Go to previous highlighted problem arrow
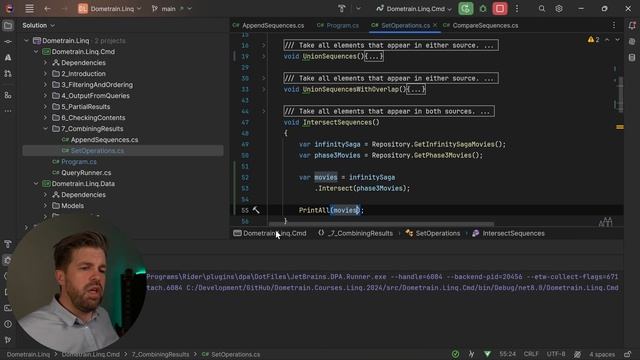The image size is (640, 360). pos(607,40)
